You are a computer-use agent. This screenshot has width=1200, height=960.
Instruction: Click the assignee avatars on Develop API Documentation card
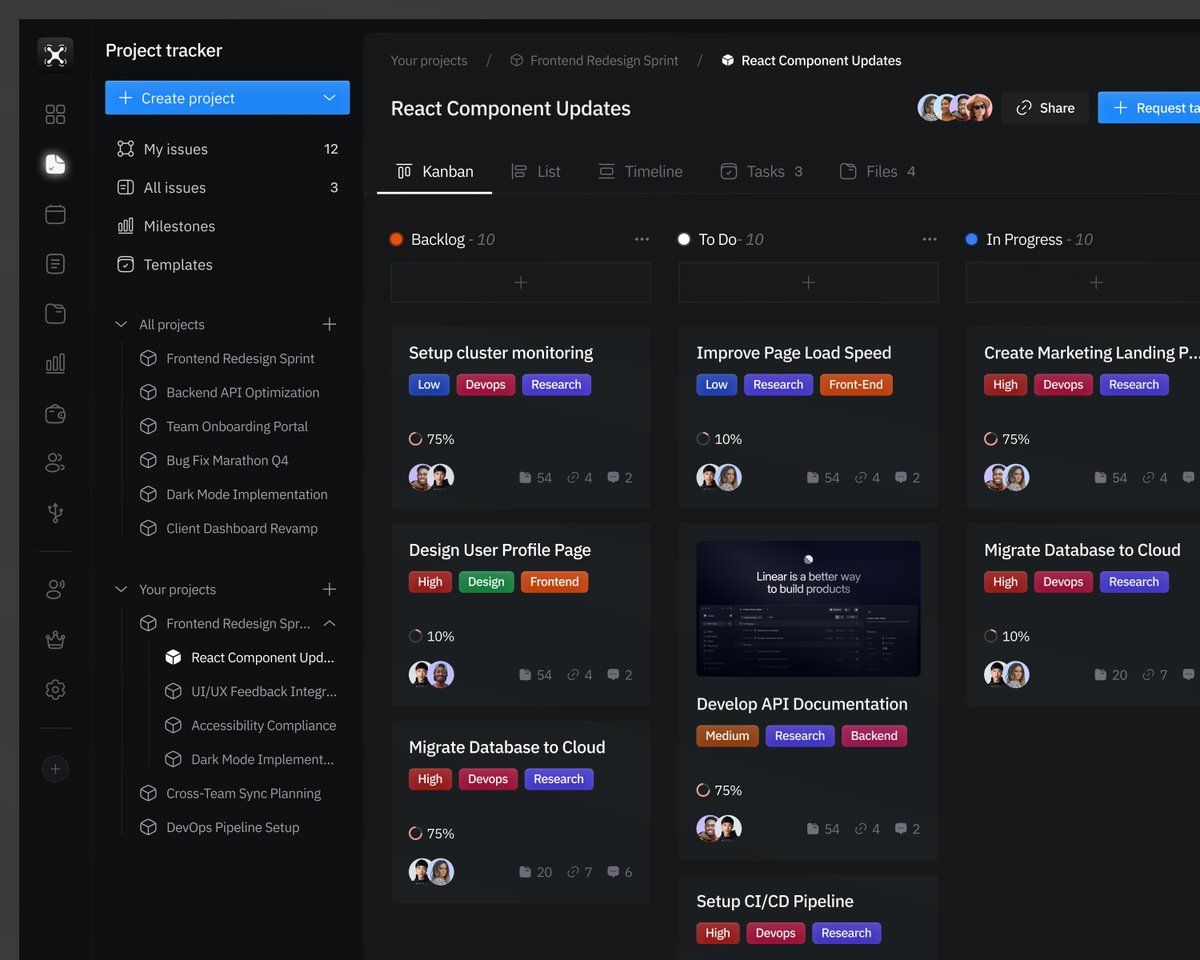pos(718,828)
